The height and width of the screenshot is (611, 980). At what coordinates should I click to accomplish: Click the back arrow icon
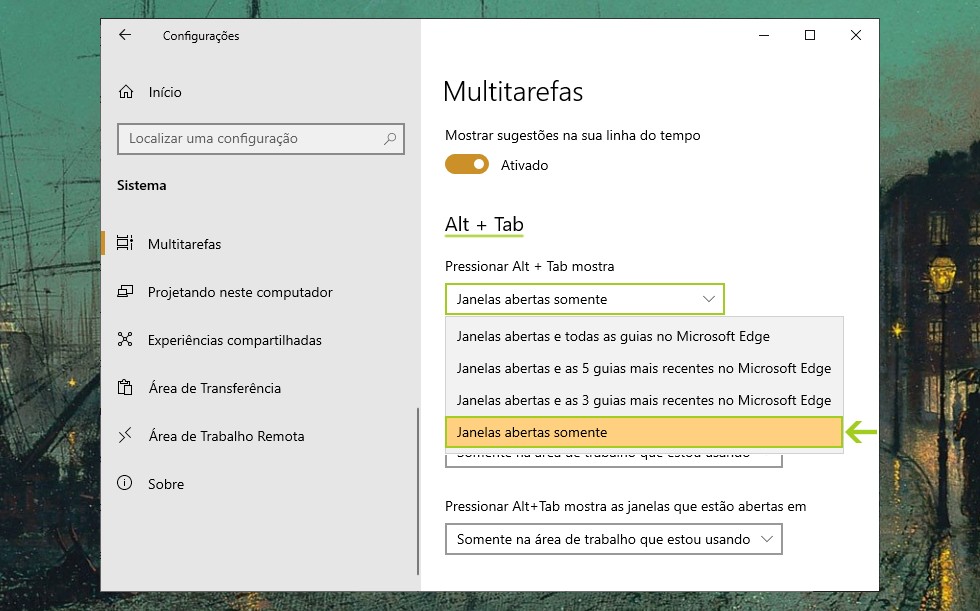[x=125, y=35]
